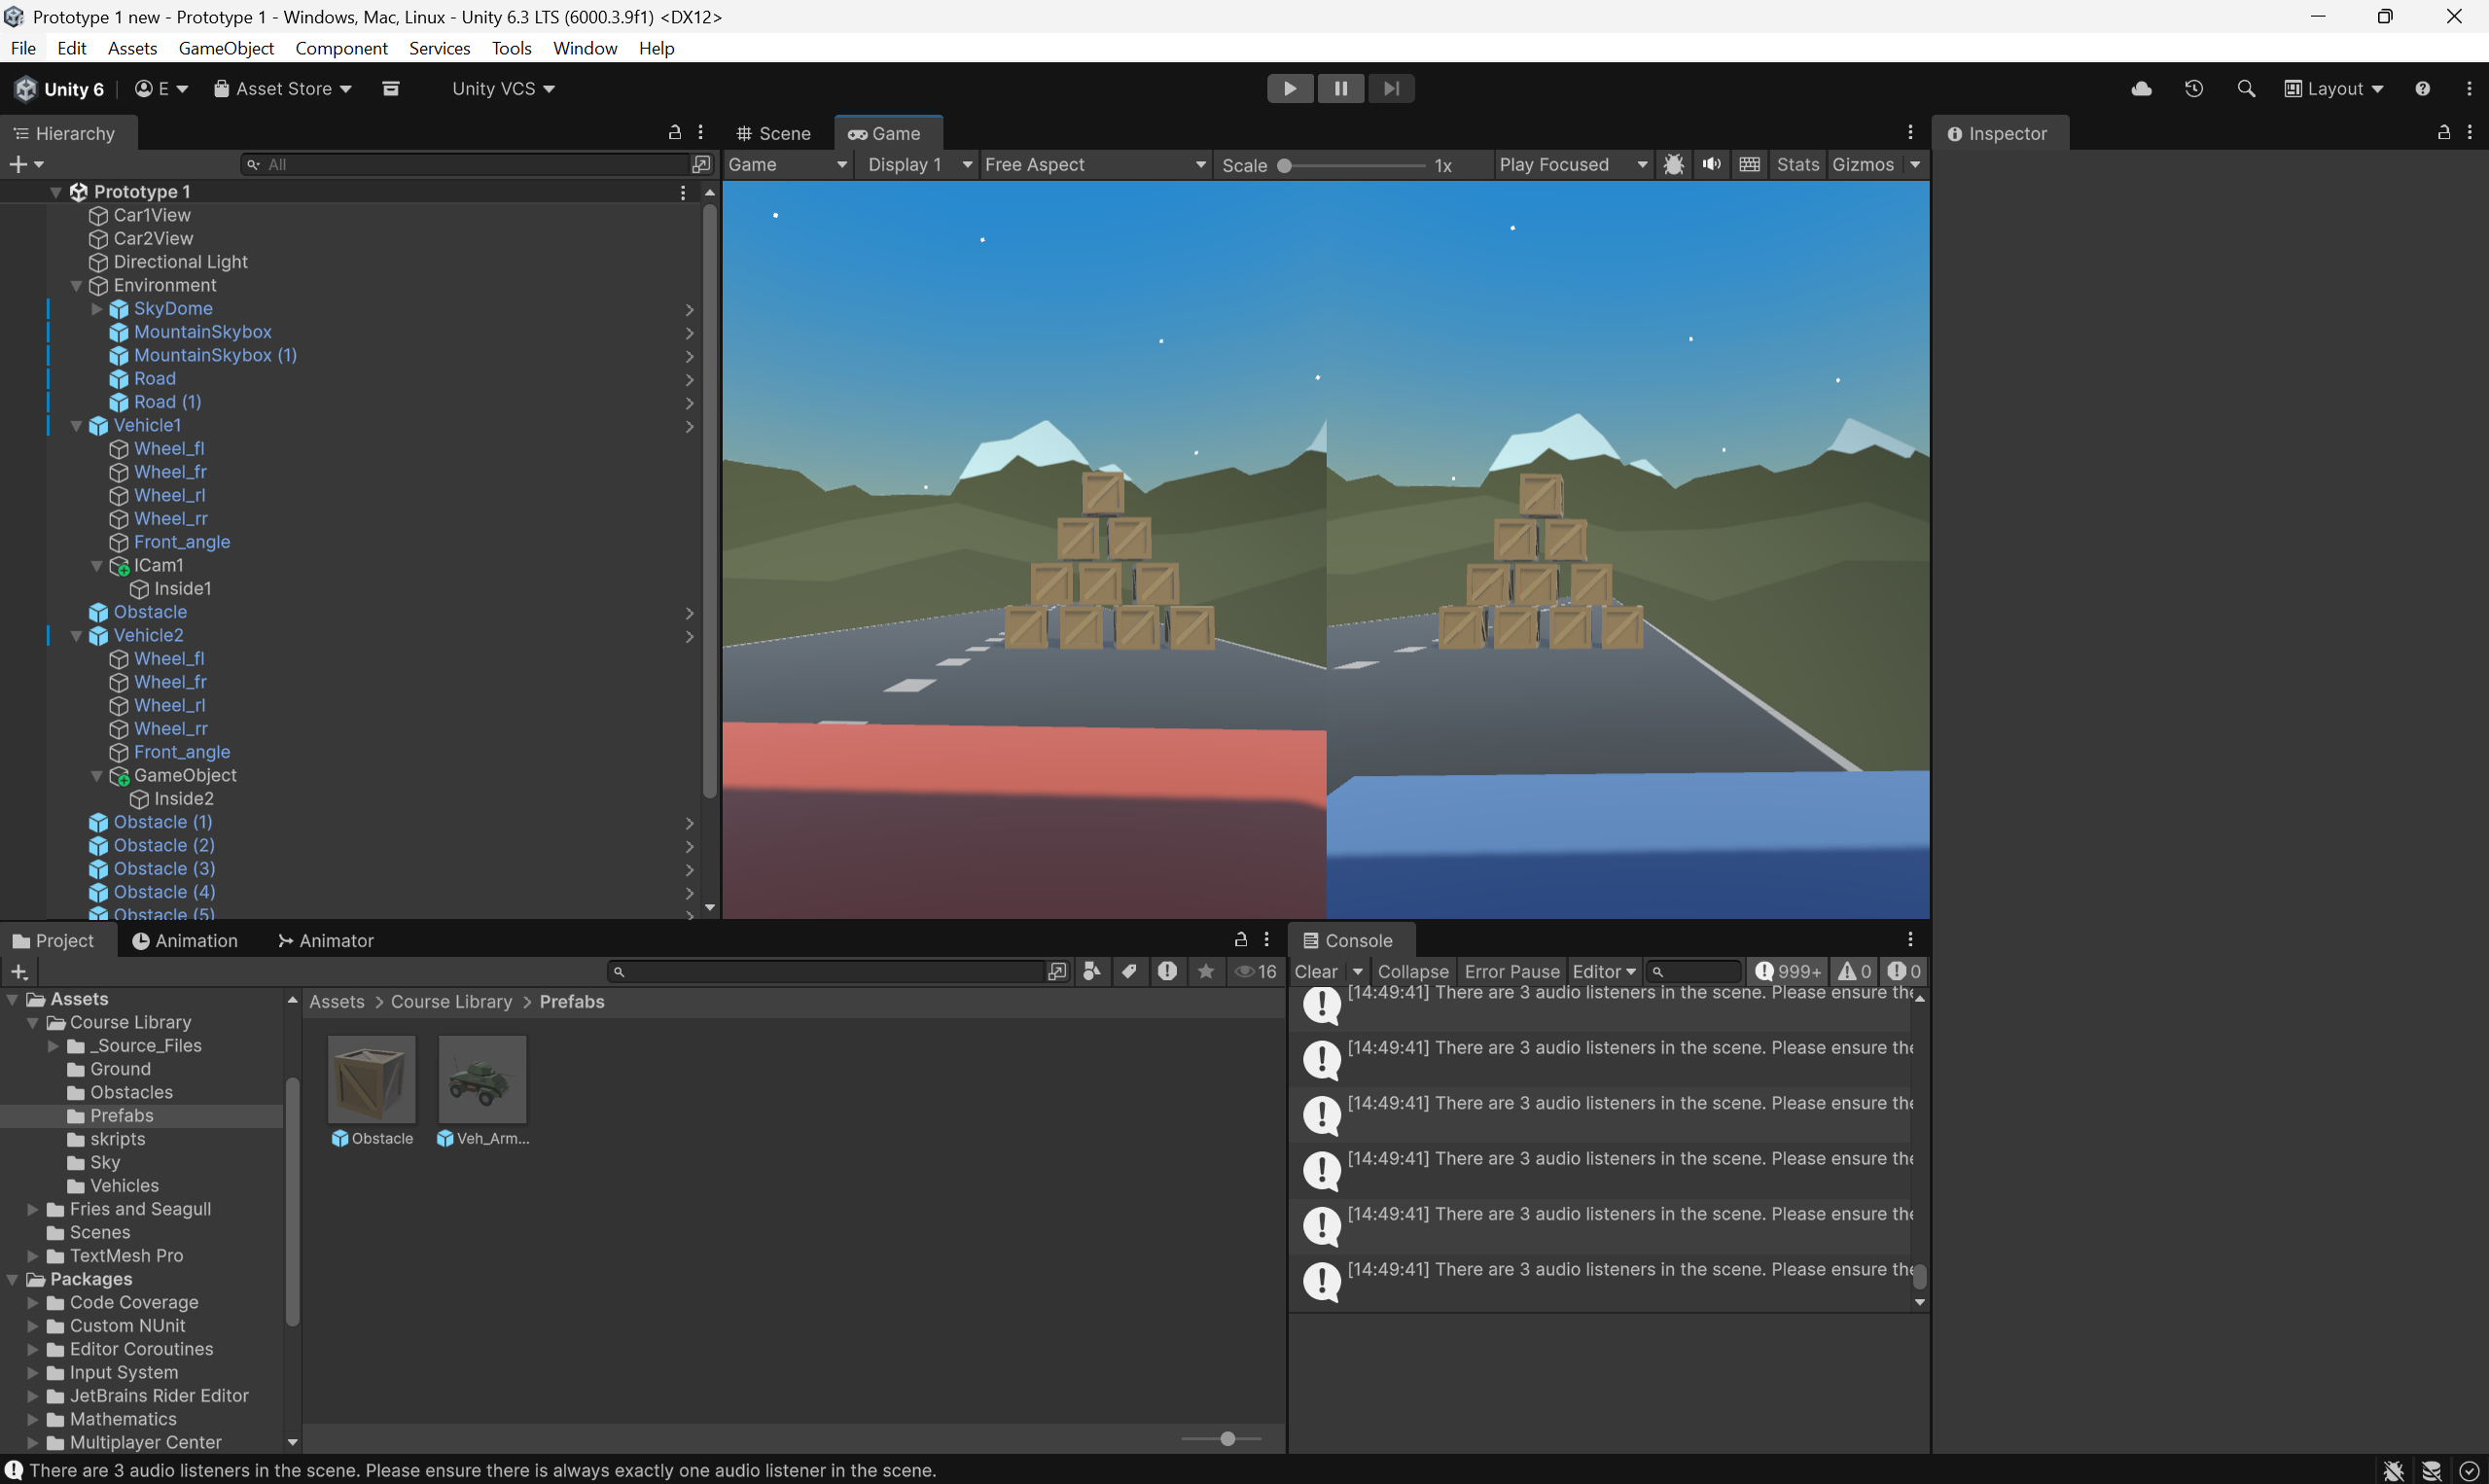Click the Game view Scale slider
The height and width of the screenshot is (1484, 2489).
tap(1353, 166)
